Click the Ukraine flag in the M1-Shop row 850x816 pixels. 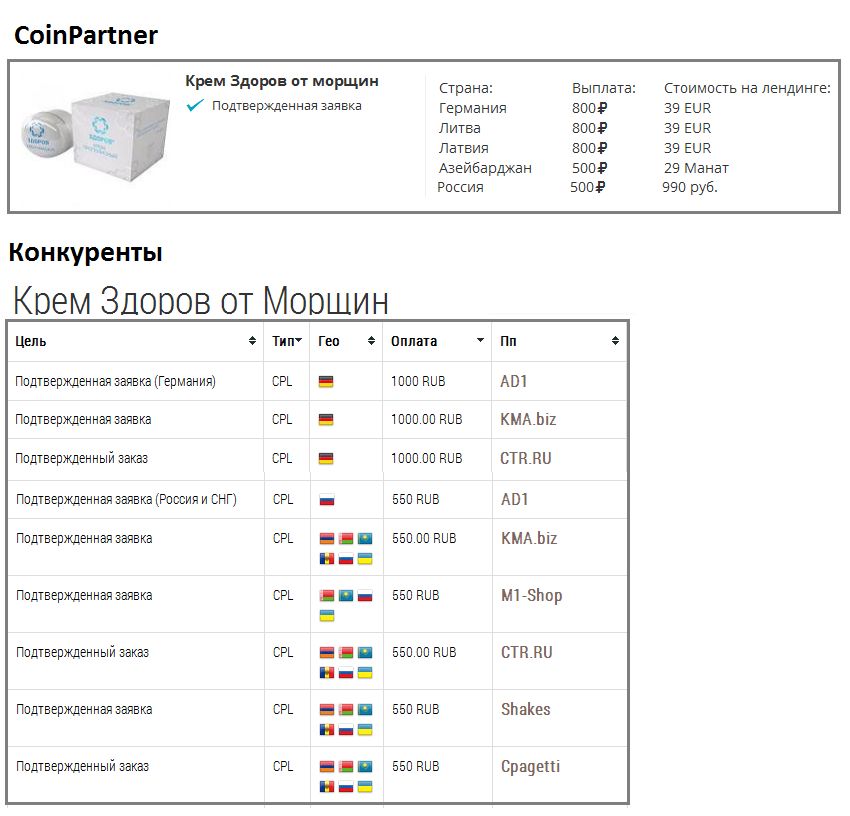pos(327,615)
